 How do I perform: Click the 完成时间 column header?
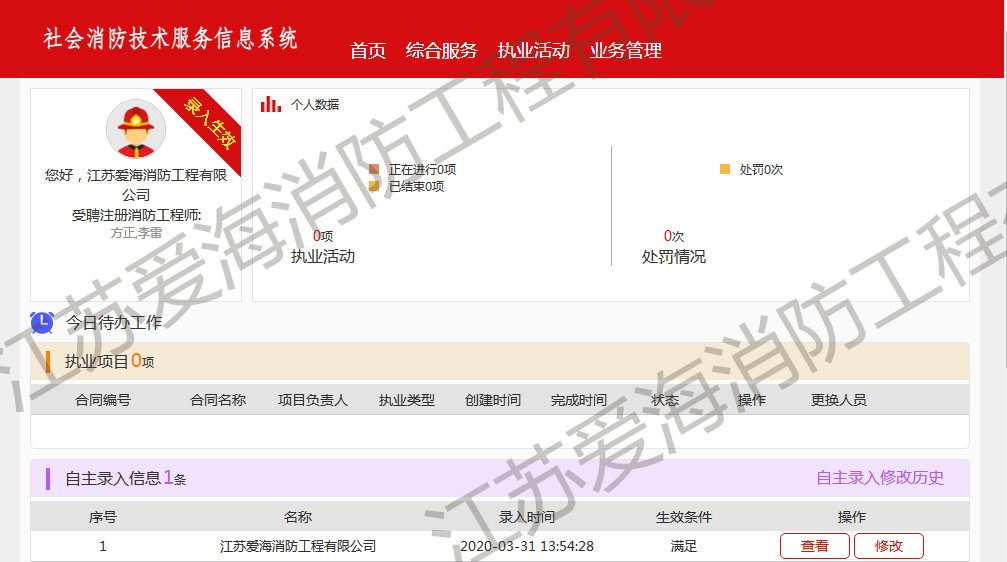[579, 400]
